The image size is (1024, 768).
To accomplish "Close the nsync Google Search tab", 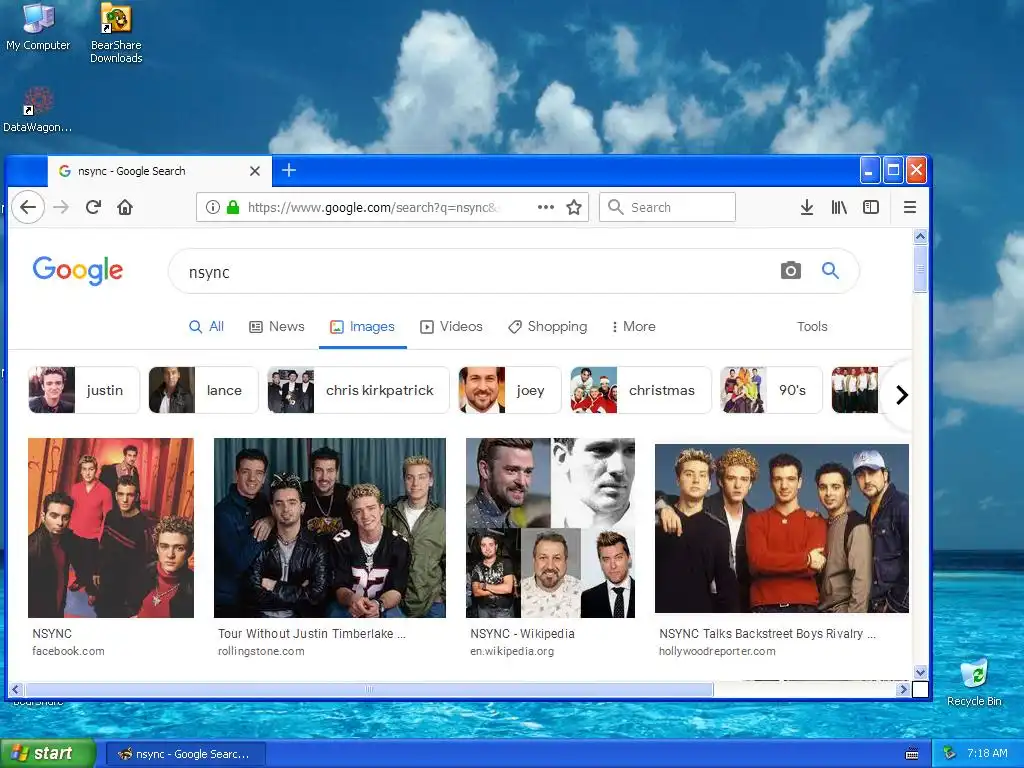I will 255,171.
